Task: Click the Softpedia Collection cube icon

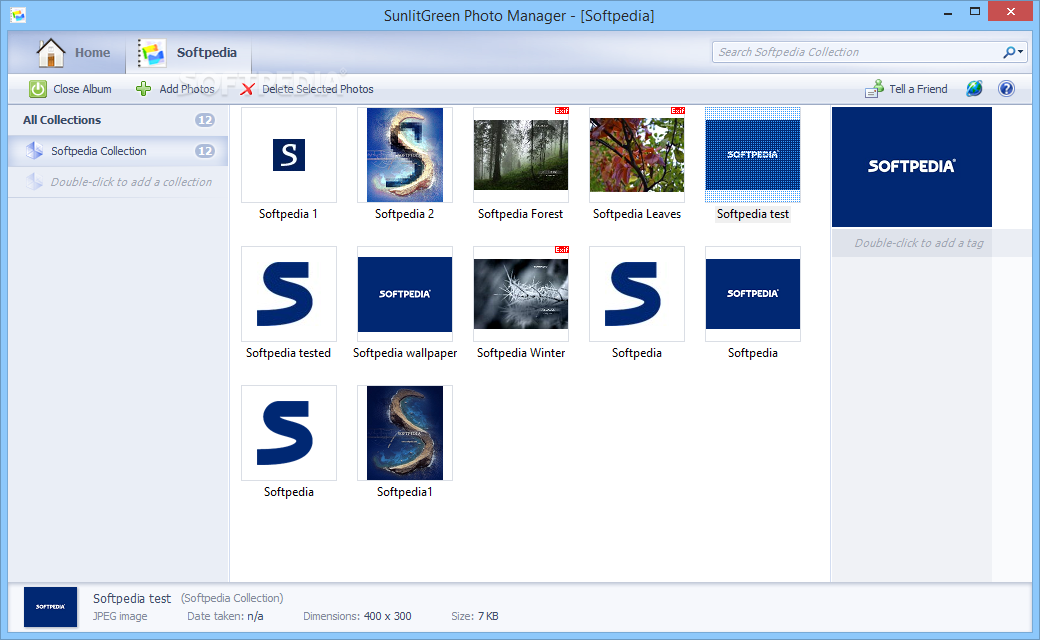Action: pyautogui.click(x=34, y=151)
